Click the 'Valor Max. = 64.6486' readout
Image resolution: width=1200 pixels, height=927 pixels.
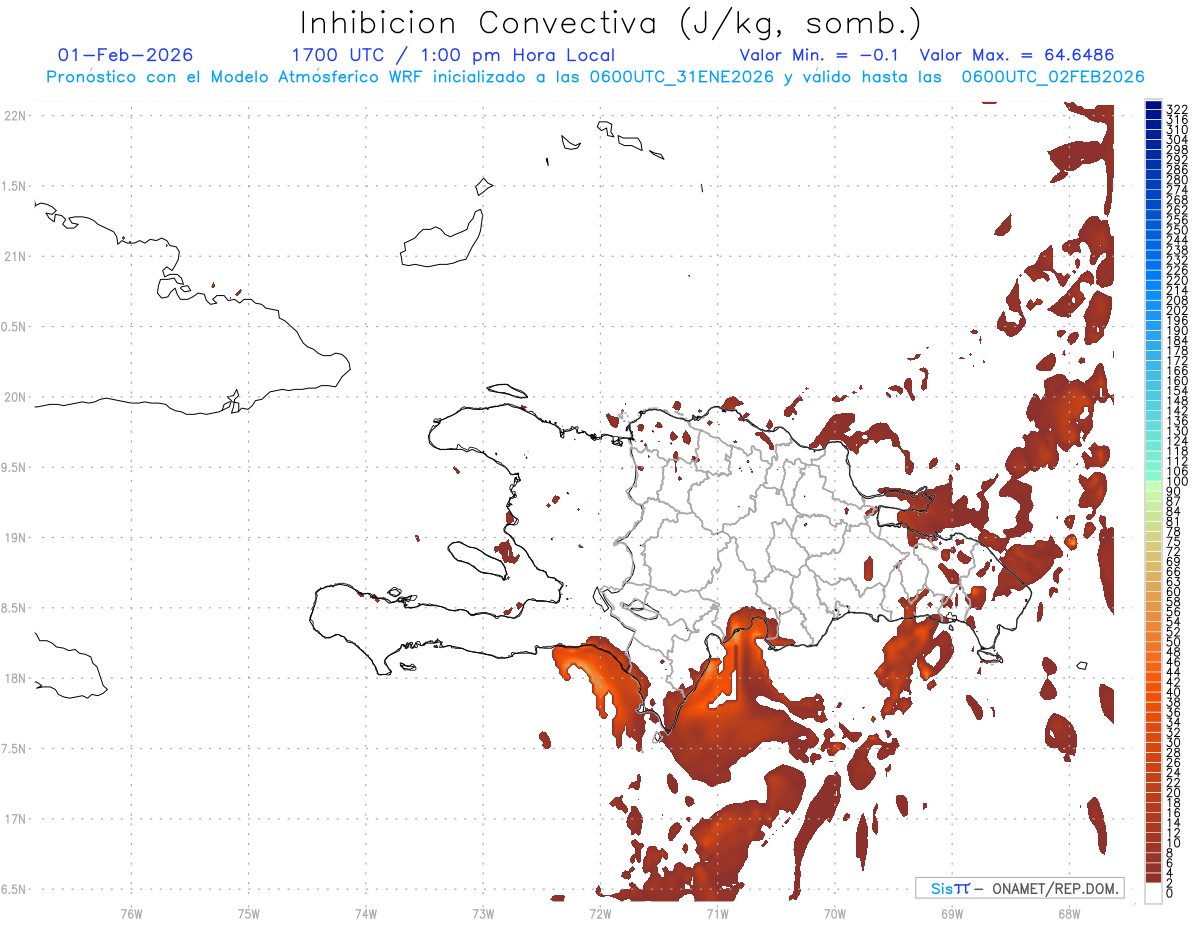tap(1017, 55)
